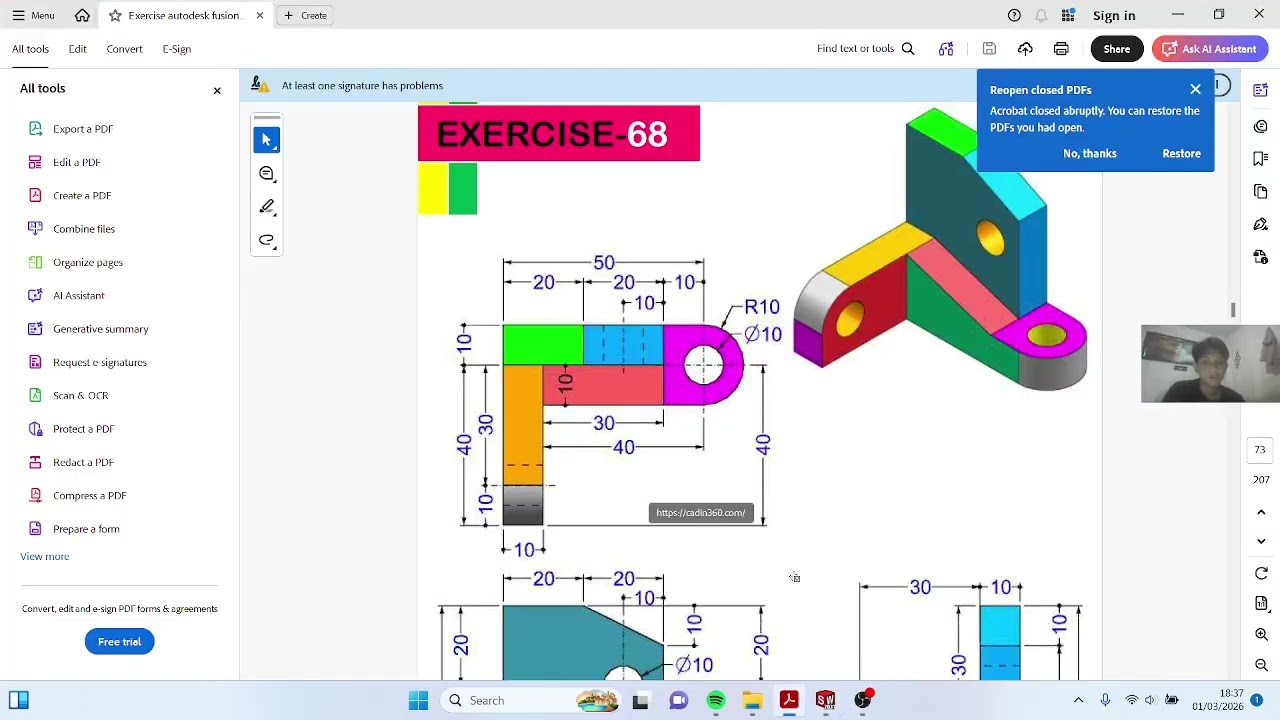Open the Comments pane icon

click(x=1260, y=126)
